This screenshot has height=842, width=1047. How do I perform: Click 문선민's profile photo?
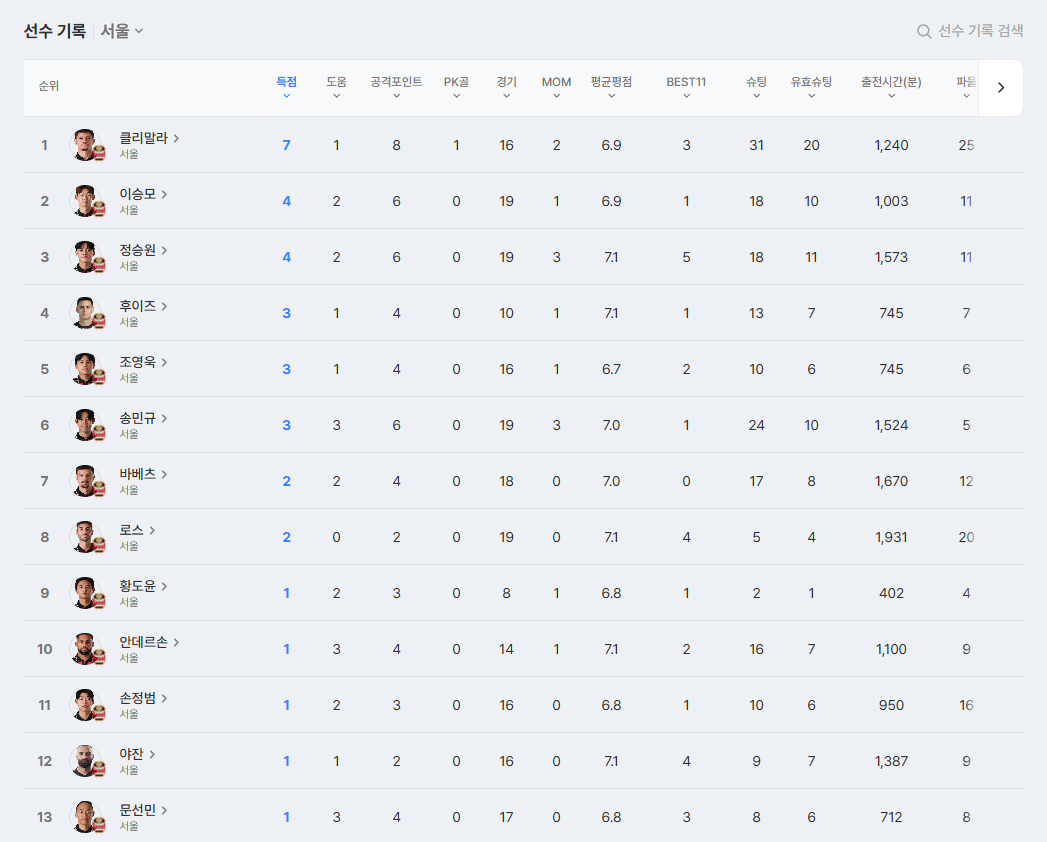pyautogui.click(x=86, y=817)
